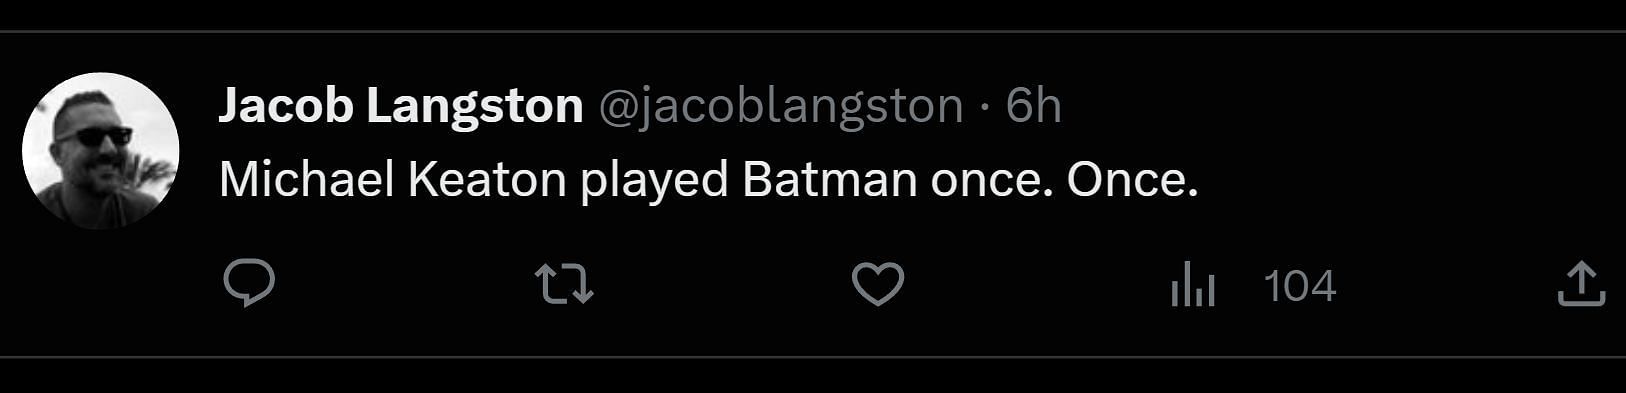1626x393 pixels.
Task: Open the empty space between heart and views icons
Action: click(x=1038, y=285)
